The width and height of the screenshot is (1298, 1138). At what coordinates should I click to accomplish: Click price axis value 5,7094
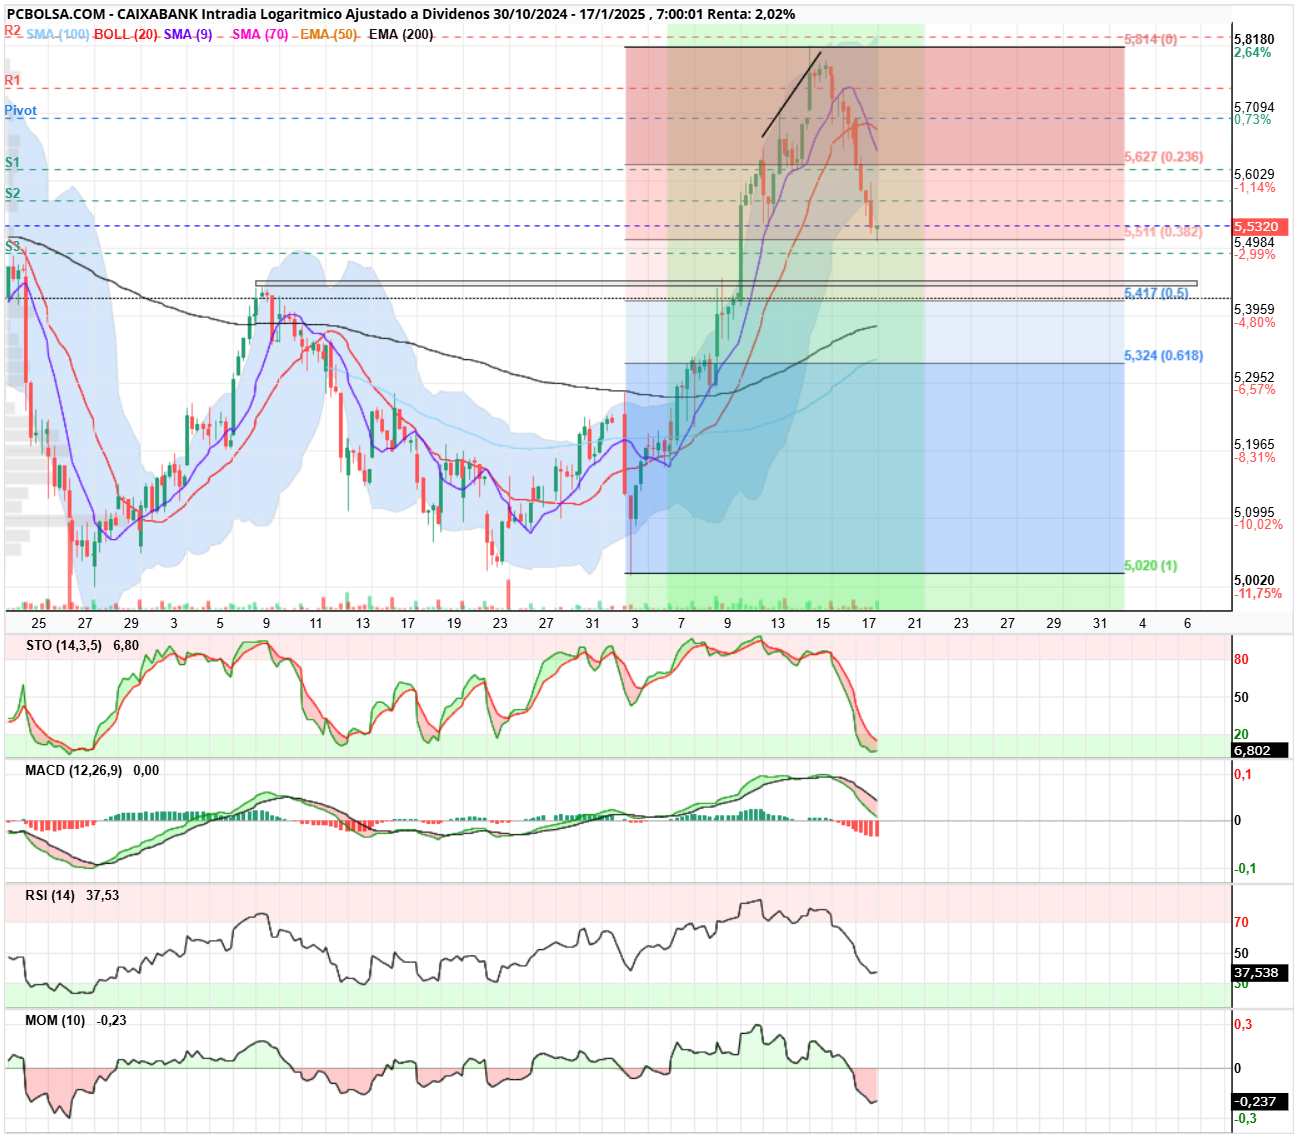click(x=1254, y=107)
